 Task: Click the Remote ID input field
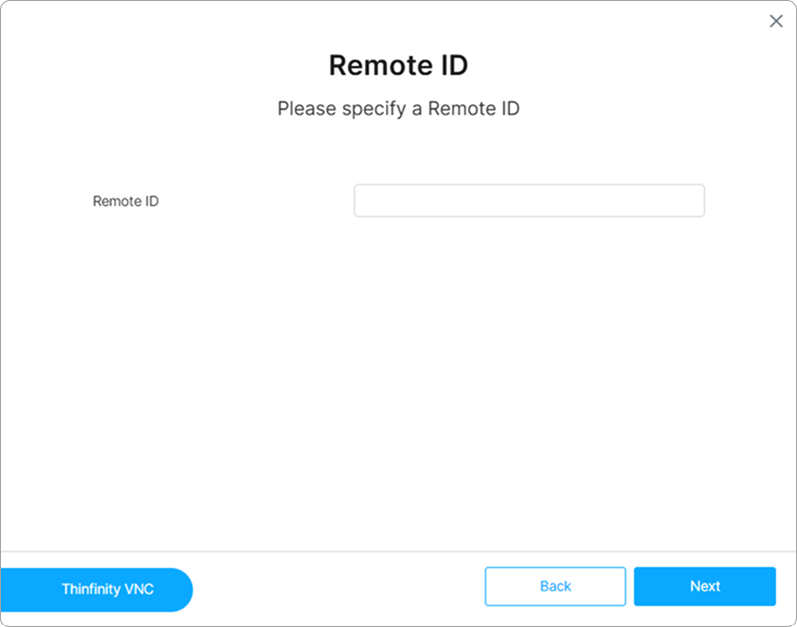click(529, 201)
